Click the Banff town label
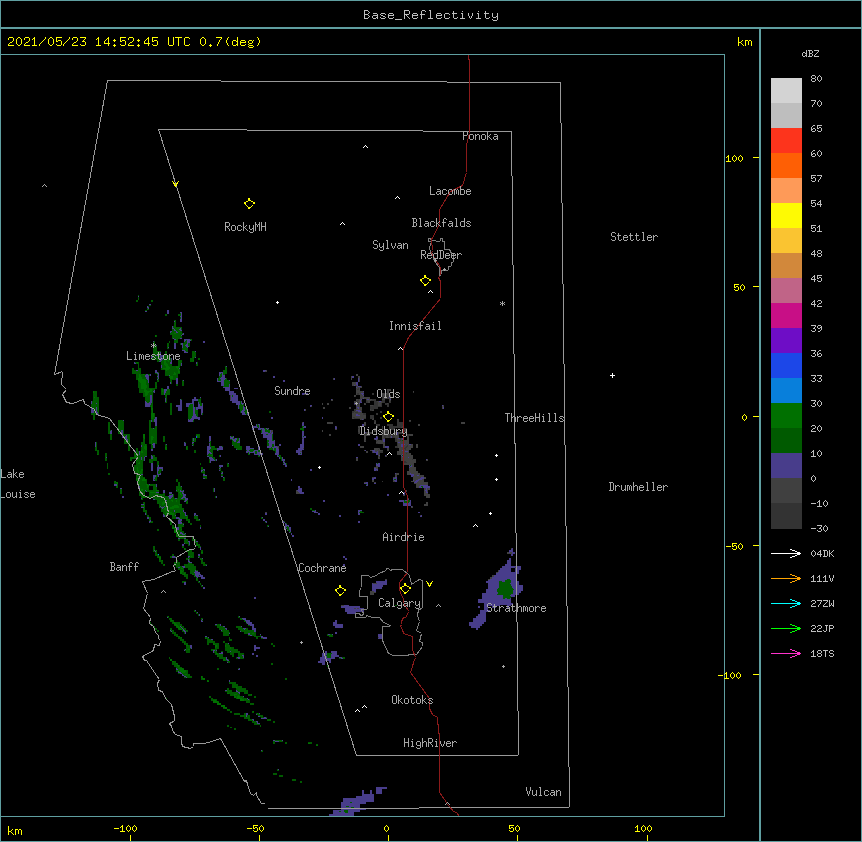Viewport: 862px width, 842px height. click(124, 567)
